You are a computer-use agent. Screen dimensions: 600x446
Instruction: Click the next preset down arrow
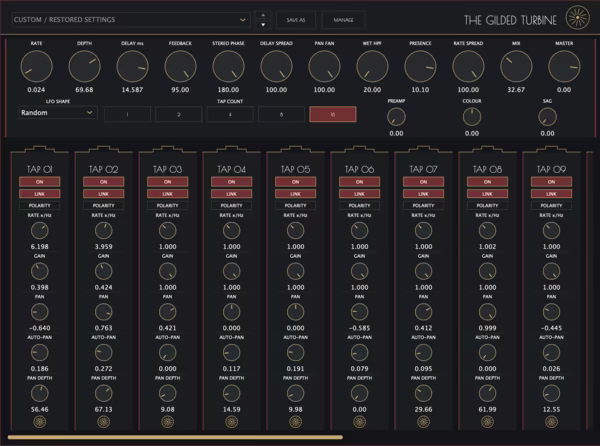pos(263,24)
